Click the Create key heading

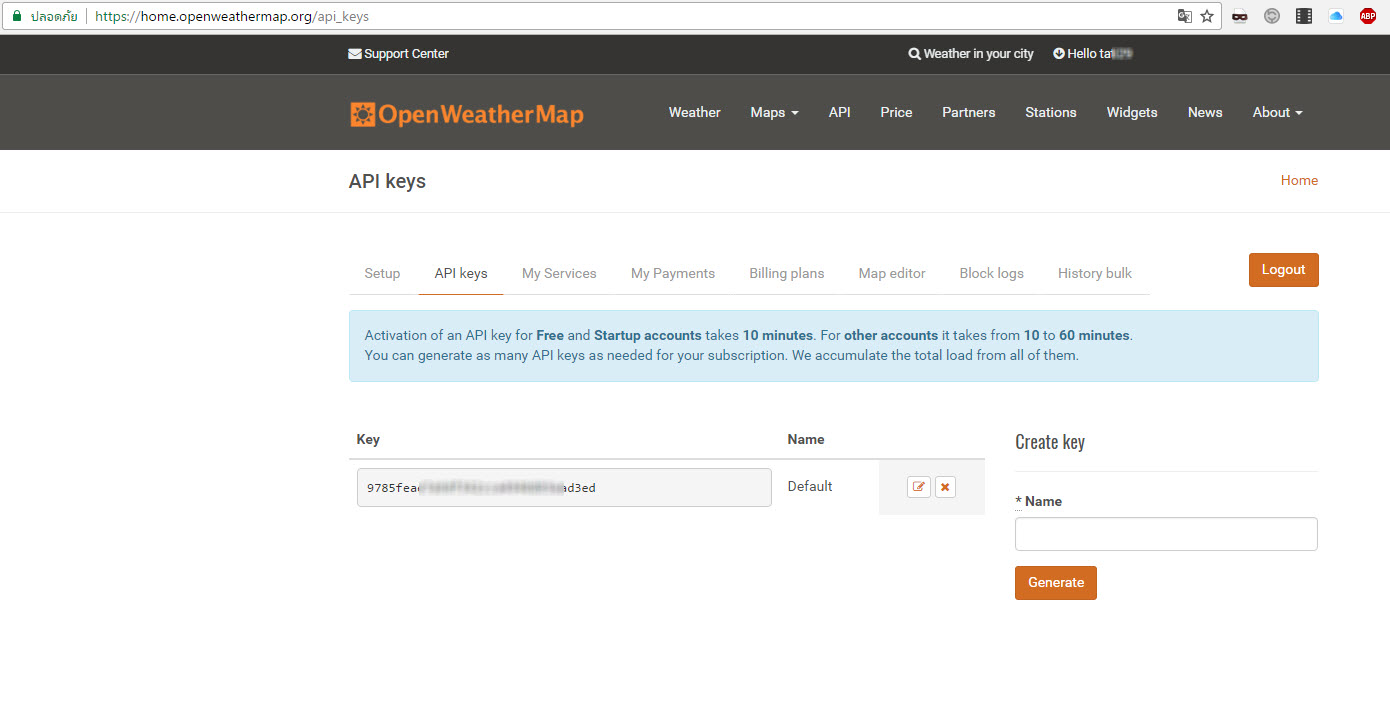tap(1050, 442)
